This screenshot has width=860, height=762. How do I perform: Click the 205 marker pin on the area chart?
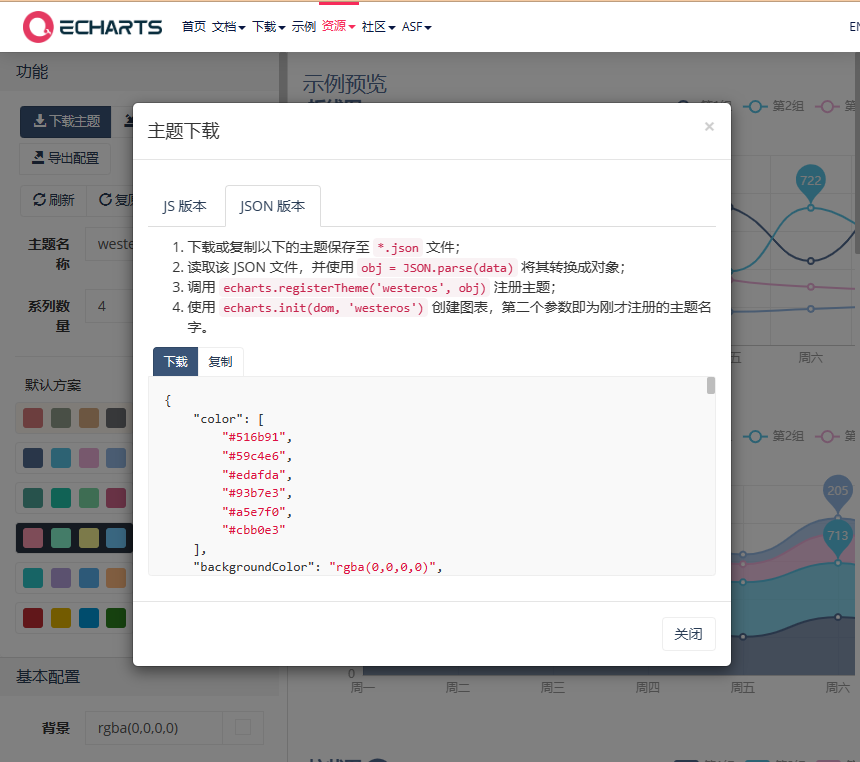(838, 493)
